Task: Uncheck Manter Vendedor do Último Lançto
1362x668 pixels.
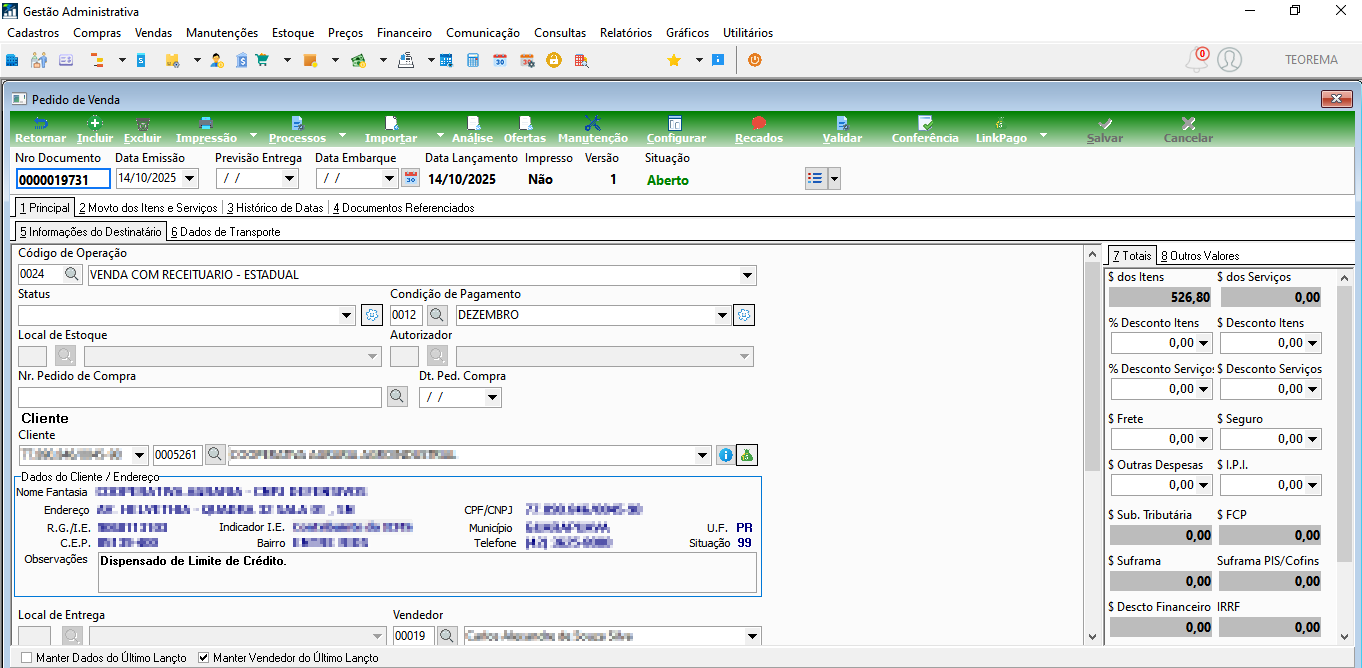Action: click(x=204, y=658)
